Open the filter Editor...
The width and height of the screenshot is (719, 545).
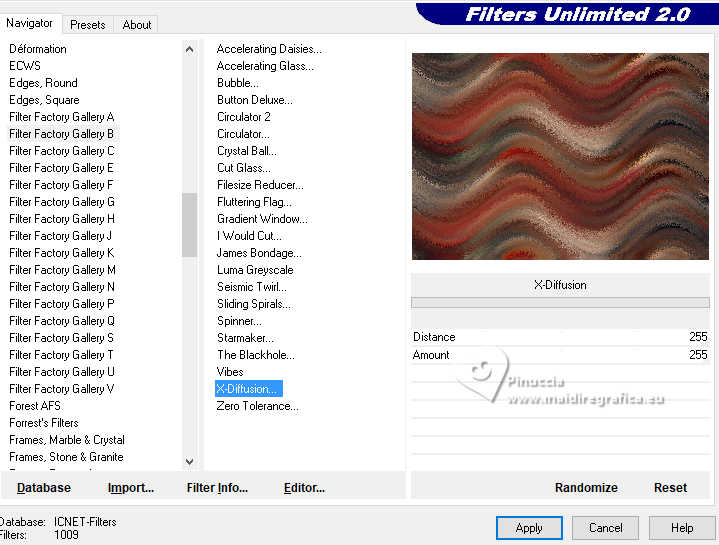click(304, 488)
